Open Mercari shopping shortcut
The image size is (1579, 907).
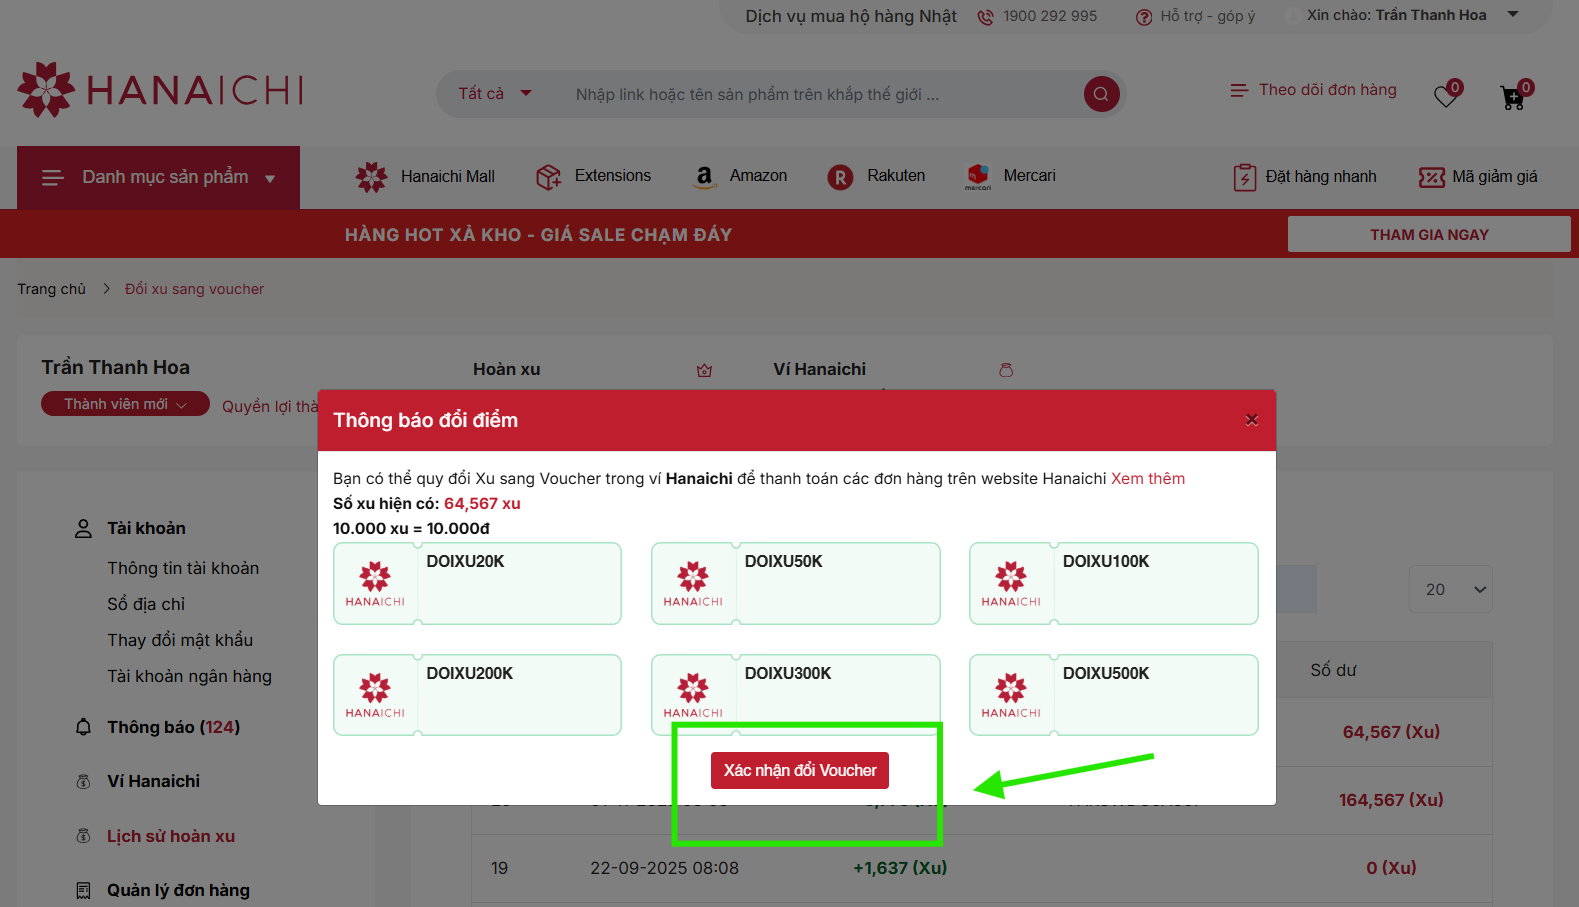pyautogui.click(x=1010, y=176)
